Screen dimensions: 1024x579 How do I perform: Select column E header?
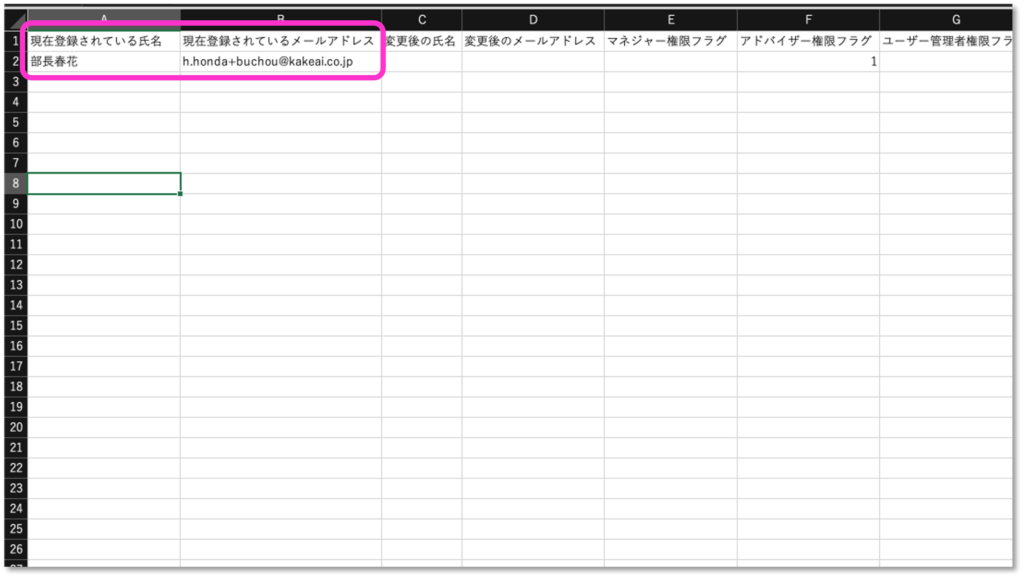point(671,20)
